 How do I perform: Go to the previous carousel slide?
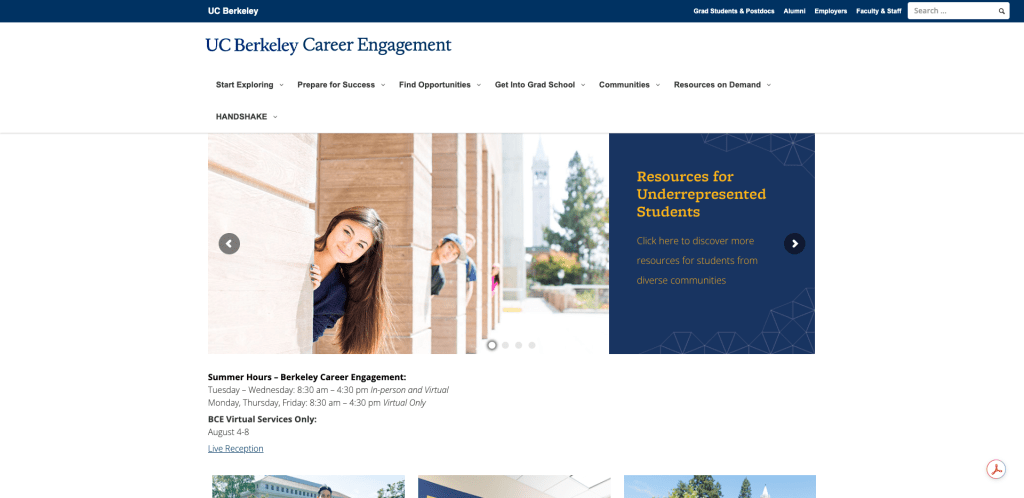(x=229, y=243)
